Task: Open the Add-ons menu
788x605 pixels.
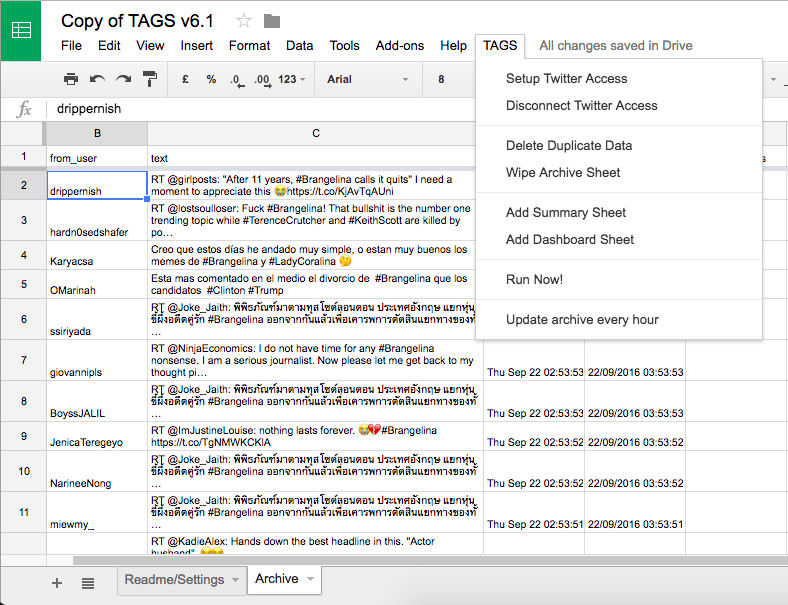Action: [x=400, y=46]
